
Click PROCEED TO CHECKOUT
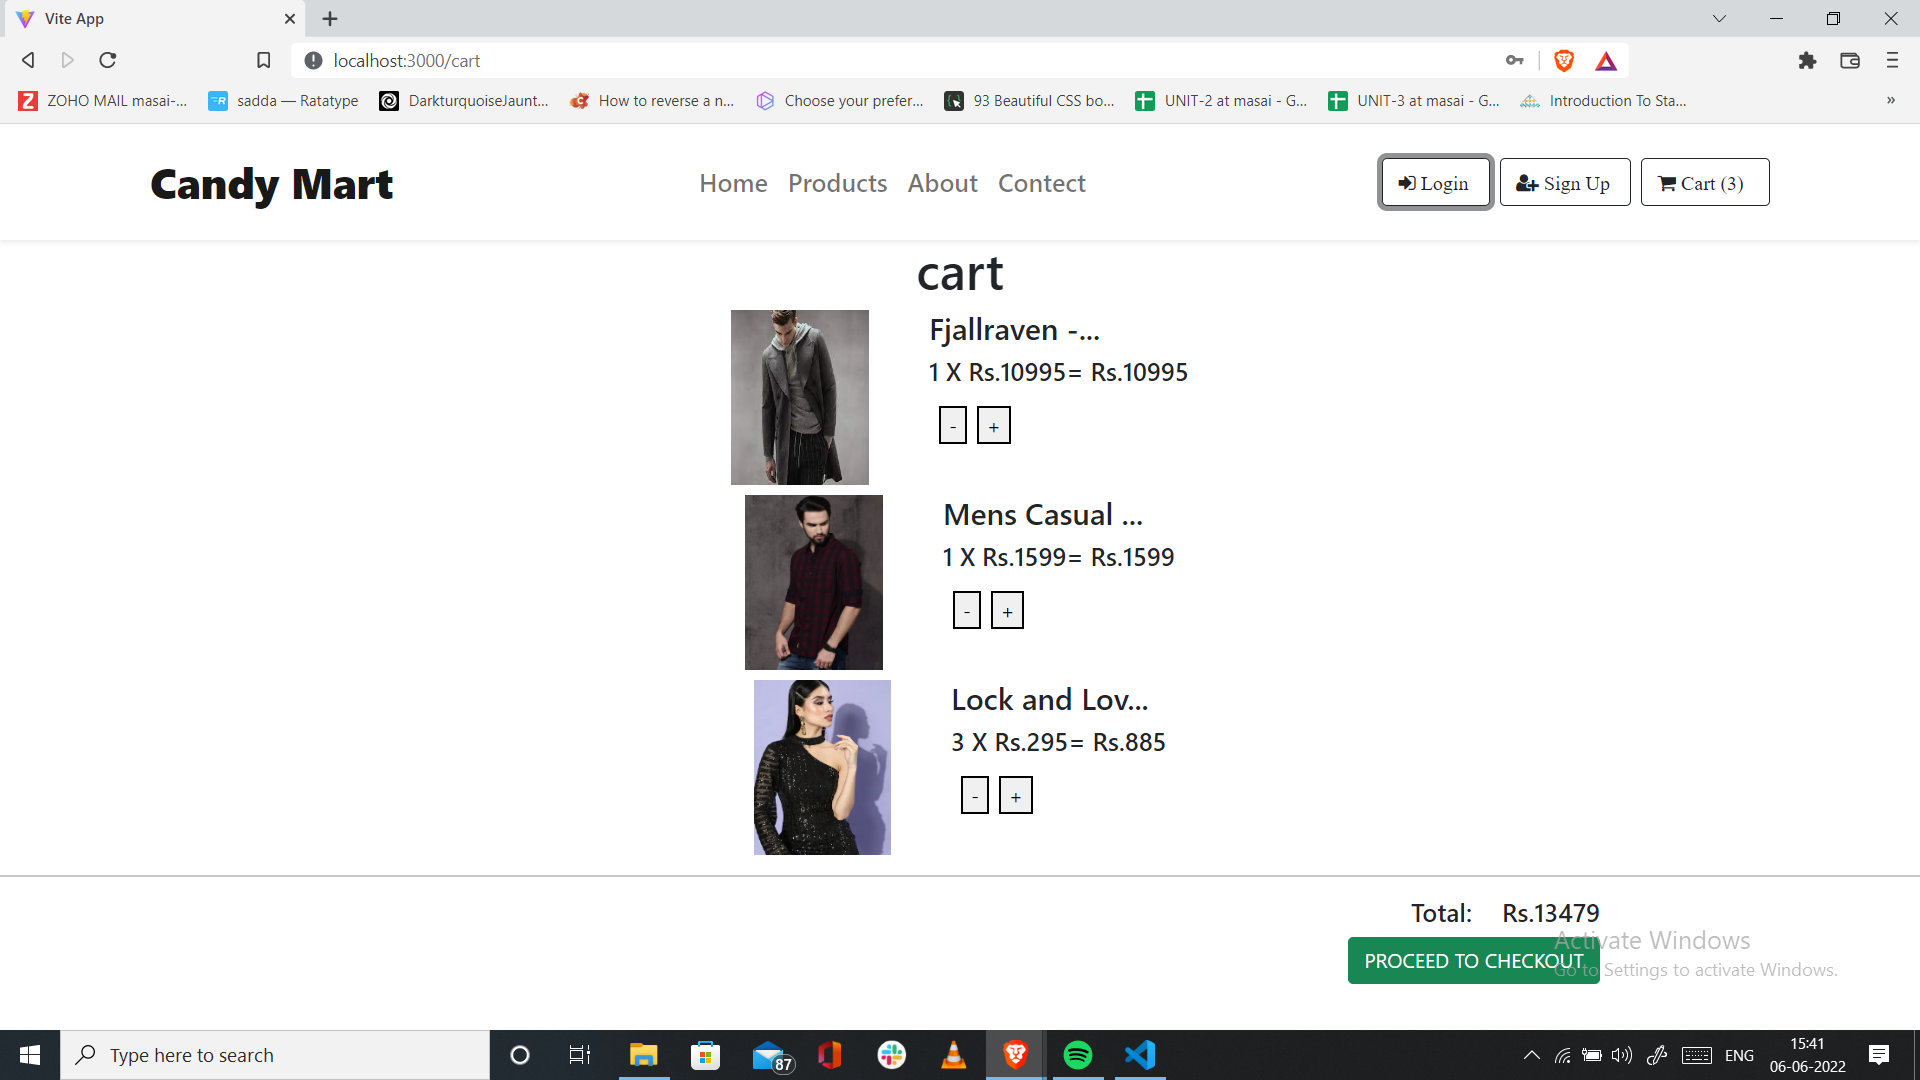point(1472,959)
